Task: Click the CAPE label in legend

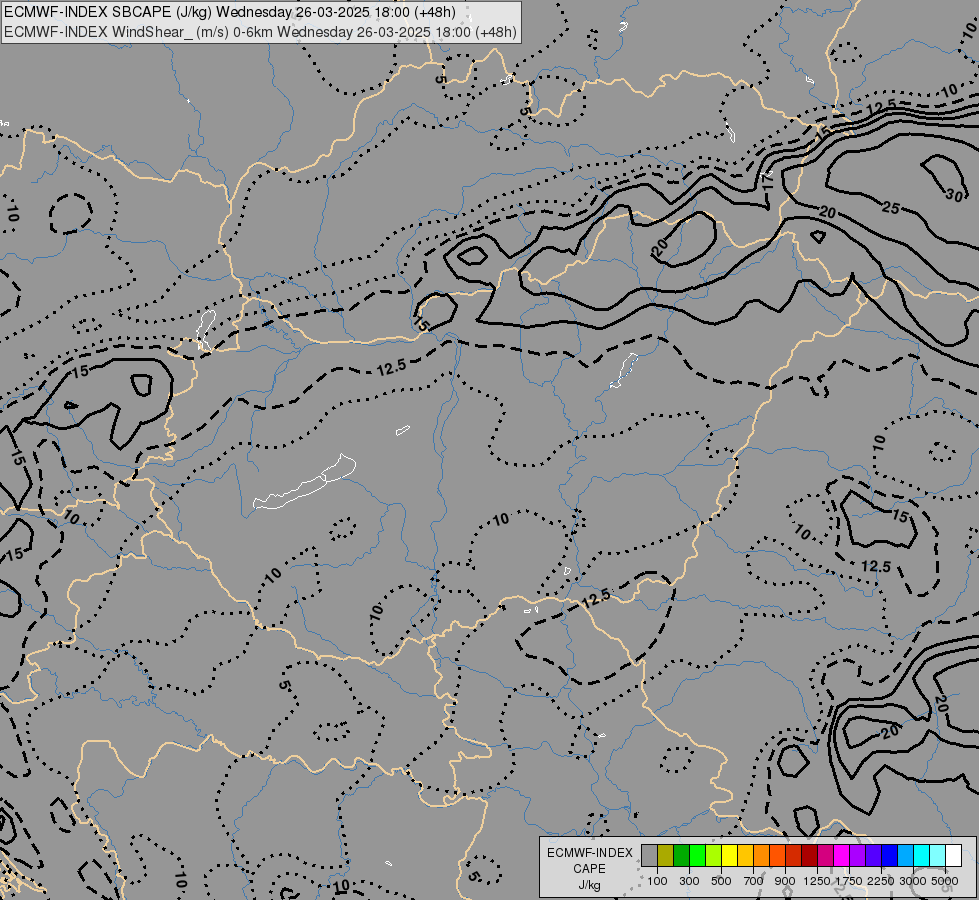Action: pyautogui.click(x=589, y=869)
